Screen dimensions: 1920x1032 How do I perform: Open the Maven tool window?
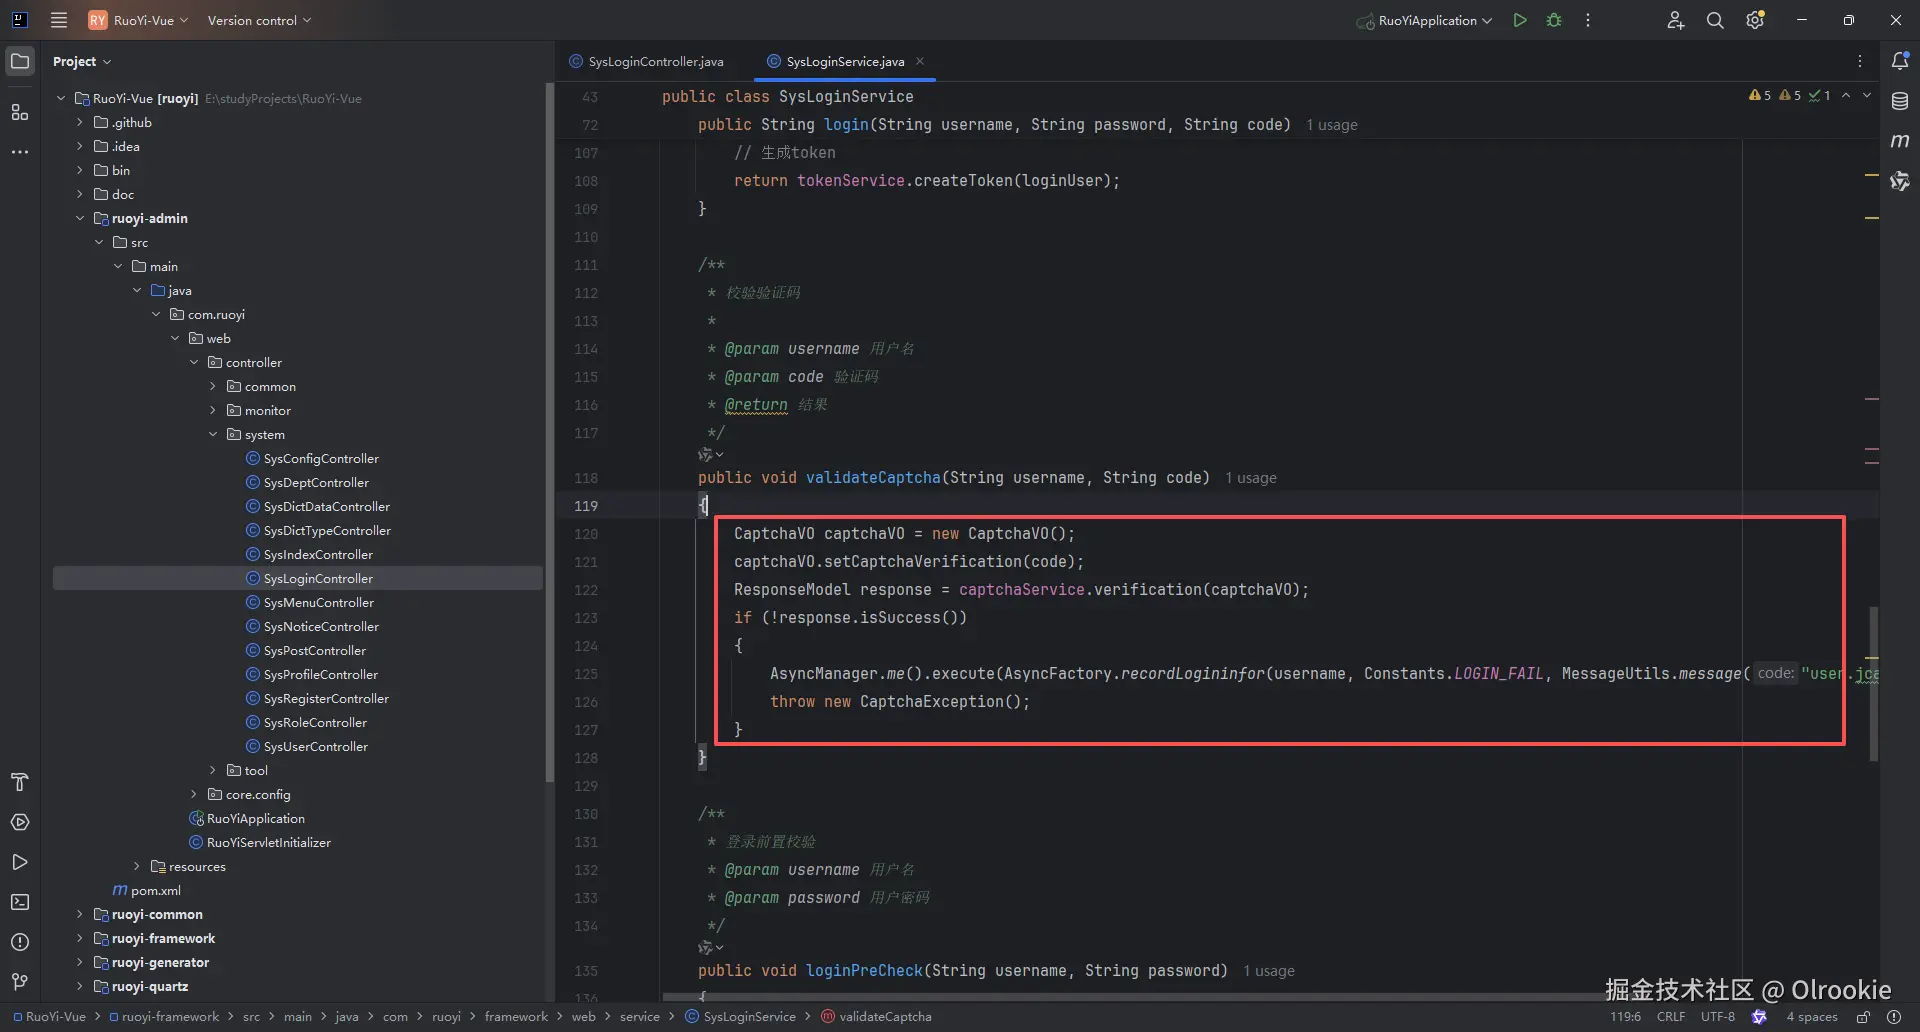pos(1900,141)
